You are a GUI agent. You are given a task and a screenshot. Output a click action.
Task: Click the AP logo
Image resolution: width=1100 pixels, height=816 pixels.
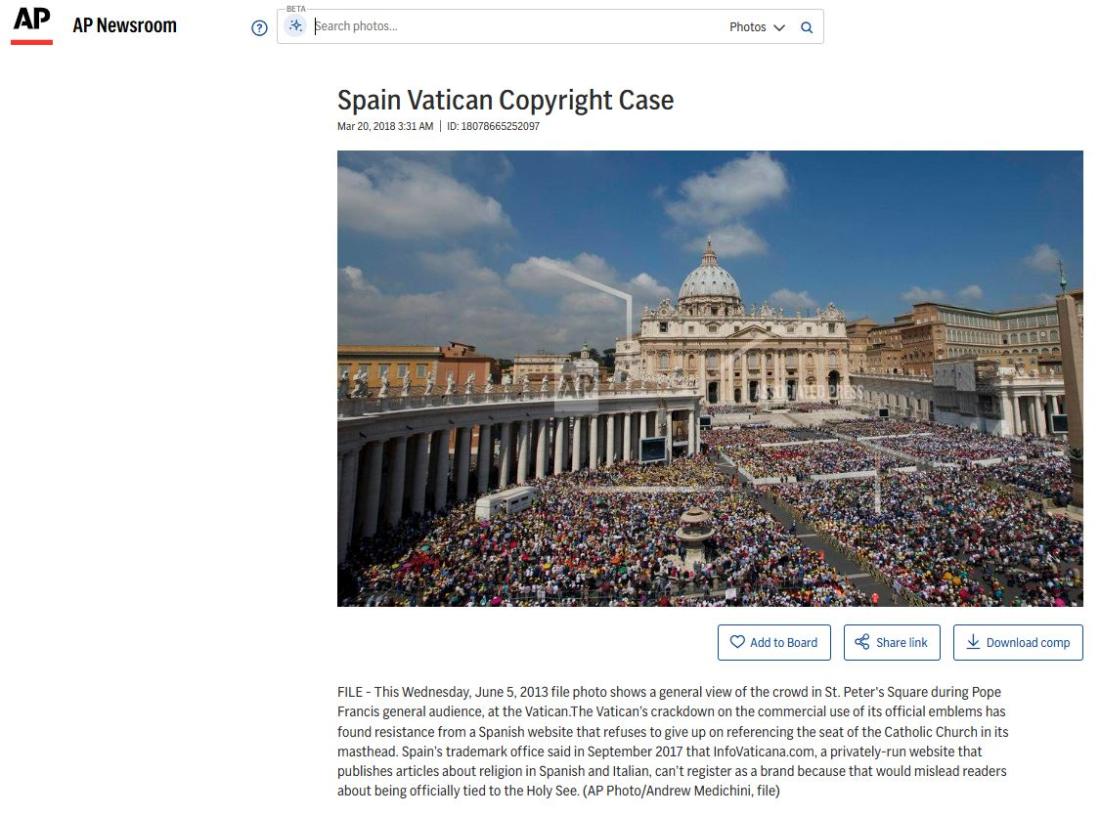click(32, 25)
